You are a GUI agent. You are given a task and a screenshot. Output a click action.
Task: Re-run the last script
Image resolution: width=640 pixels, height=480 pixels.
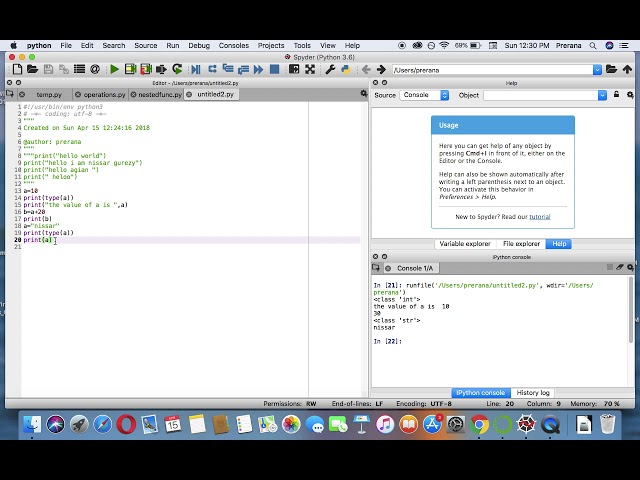tap(177, 69)
